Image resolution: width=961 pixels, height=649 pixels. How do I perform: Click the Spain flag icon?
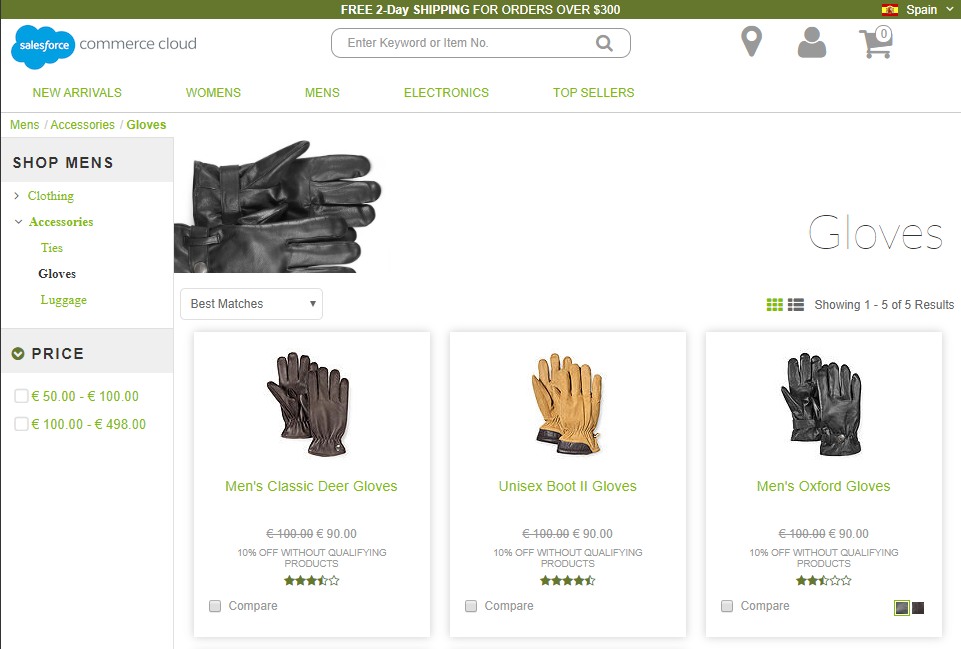pyautogui.click(x=889, y=9)
